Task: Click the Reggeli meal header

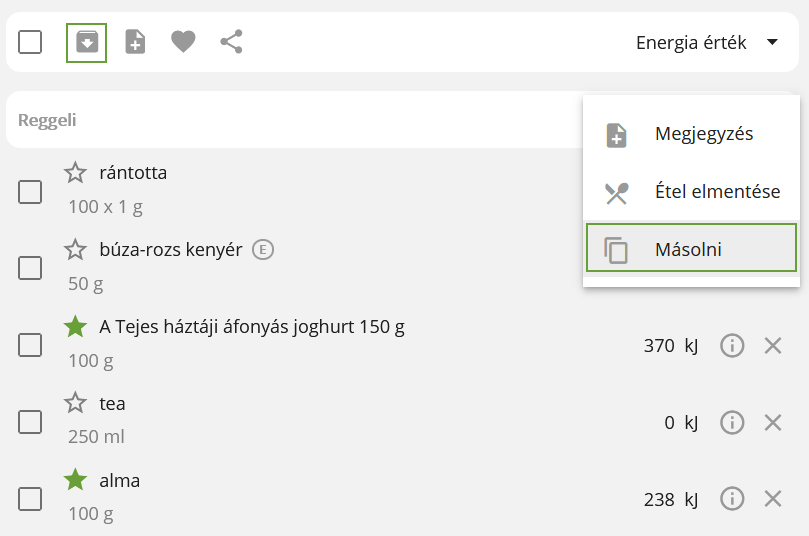Action: point(47,120)
